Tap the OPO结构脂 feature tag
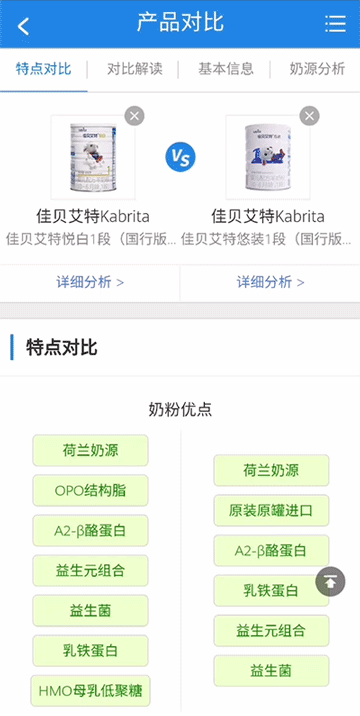Screen dimensions: 360x716 pos(90,490)
